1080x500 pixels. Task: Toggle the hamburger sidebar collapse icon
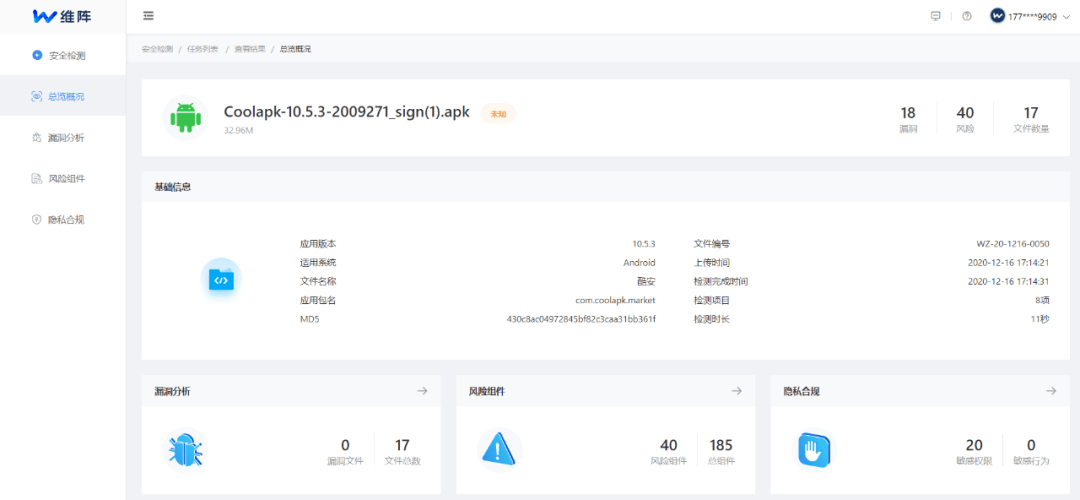[x=148, y=16]
